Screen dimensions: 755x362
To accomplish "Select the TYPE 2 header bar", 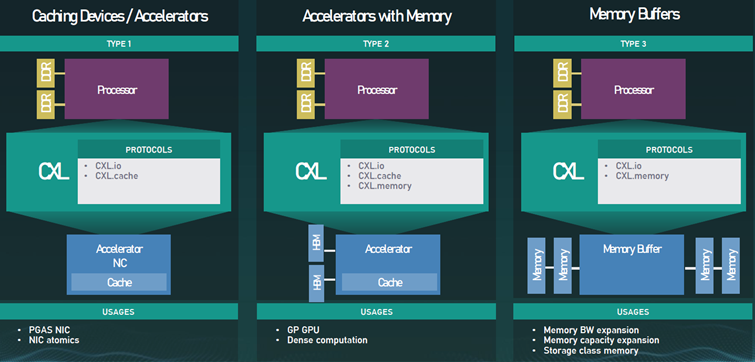I will [376, 44].
